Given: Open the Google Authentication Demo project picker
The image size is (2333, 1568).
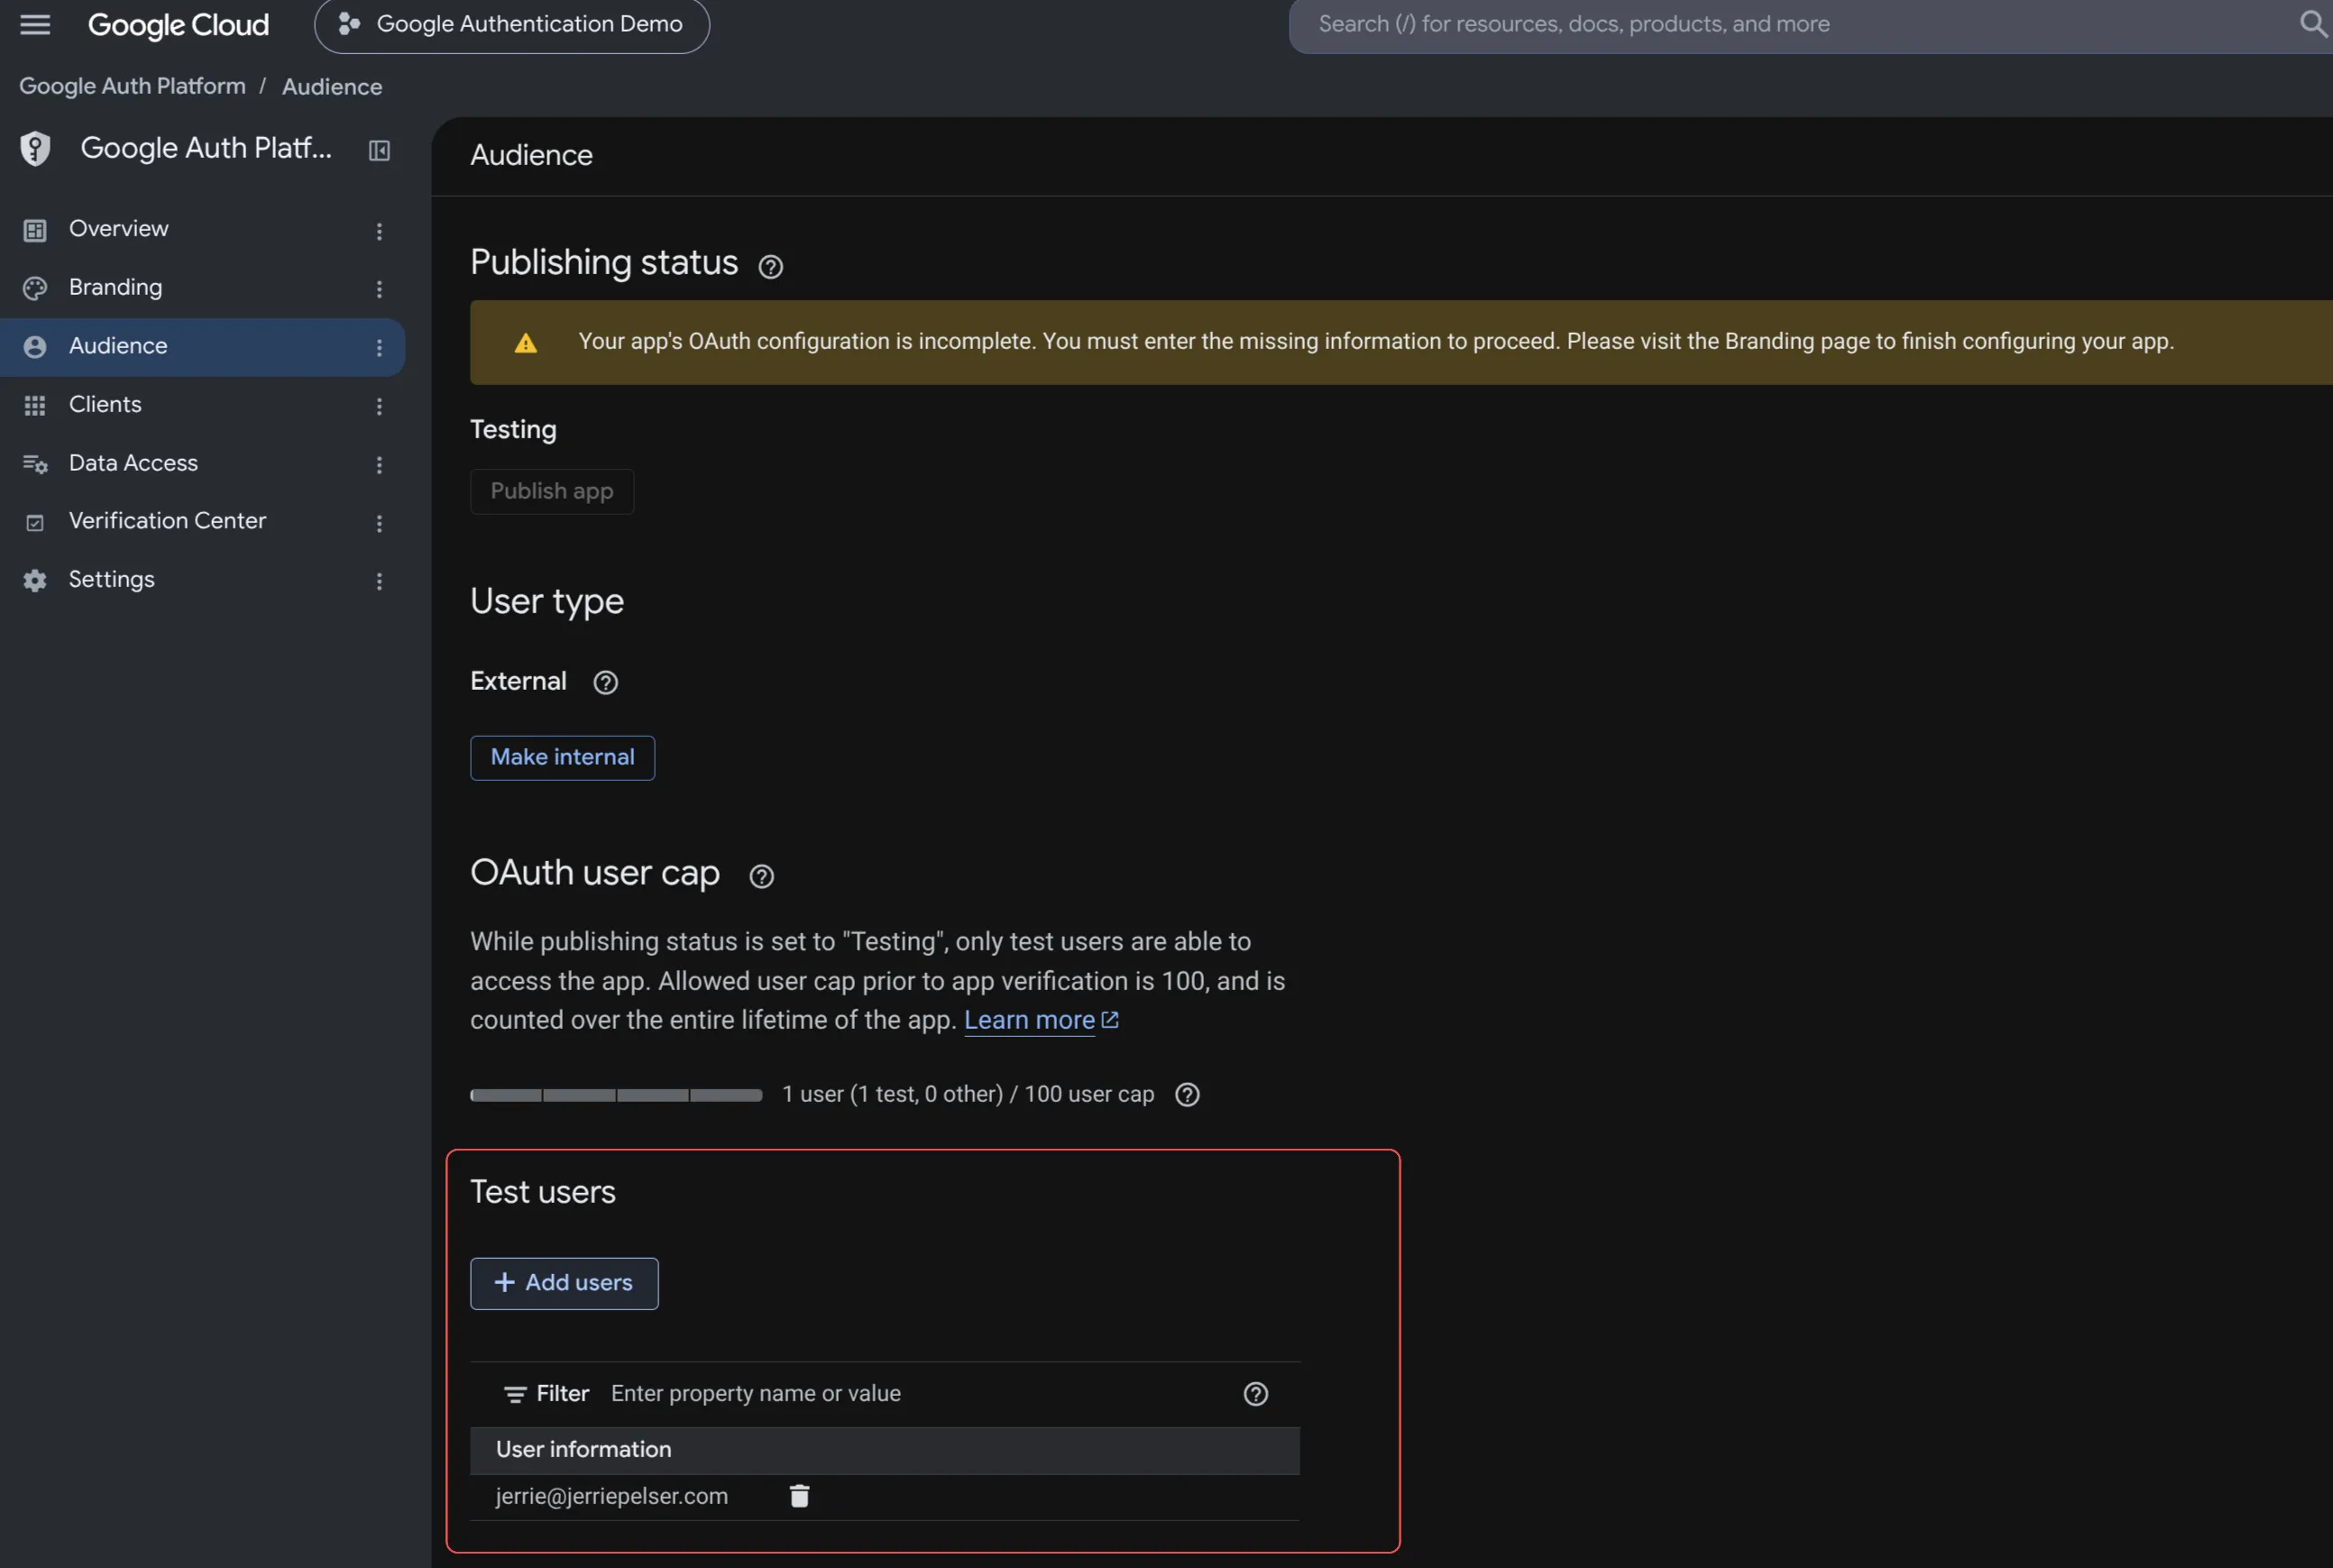Looking at the screenshot, I should [511, 24].
